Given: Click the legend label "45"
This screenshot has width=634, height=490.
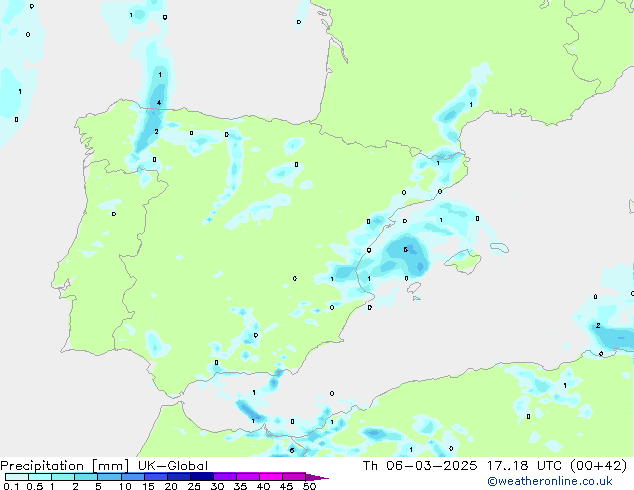Looking at the screenshot, I should (x=286, y=486).
